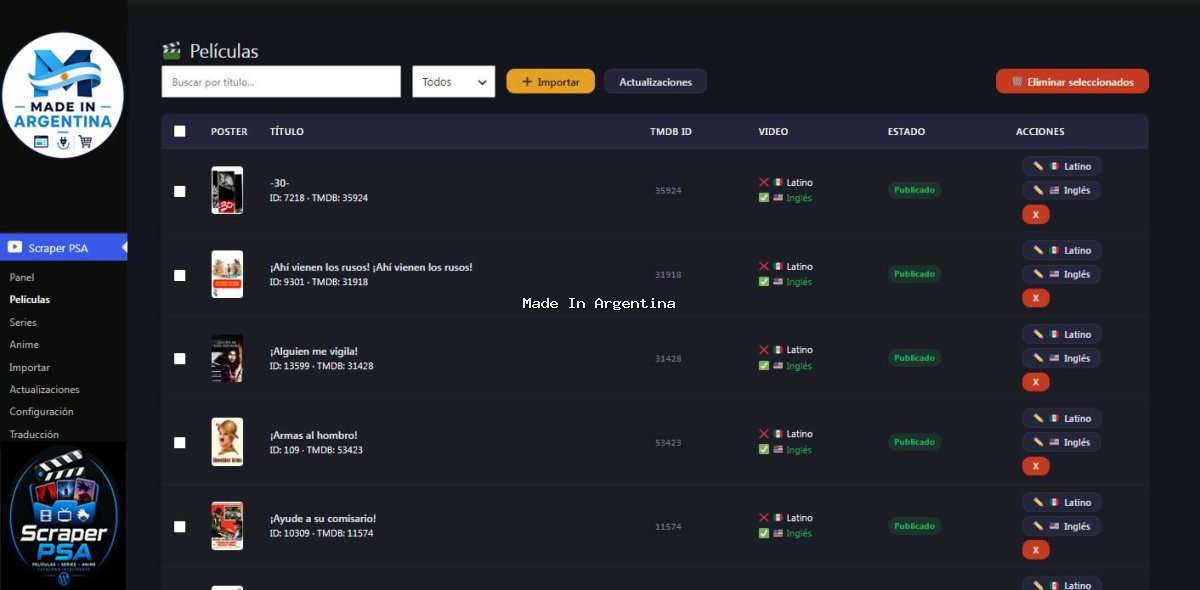
Task: Click the search by title field
Action: pyautogui.click(x=281, y=82)
